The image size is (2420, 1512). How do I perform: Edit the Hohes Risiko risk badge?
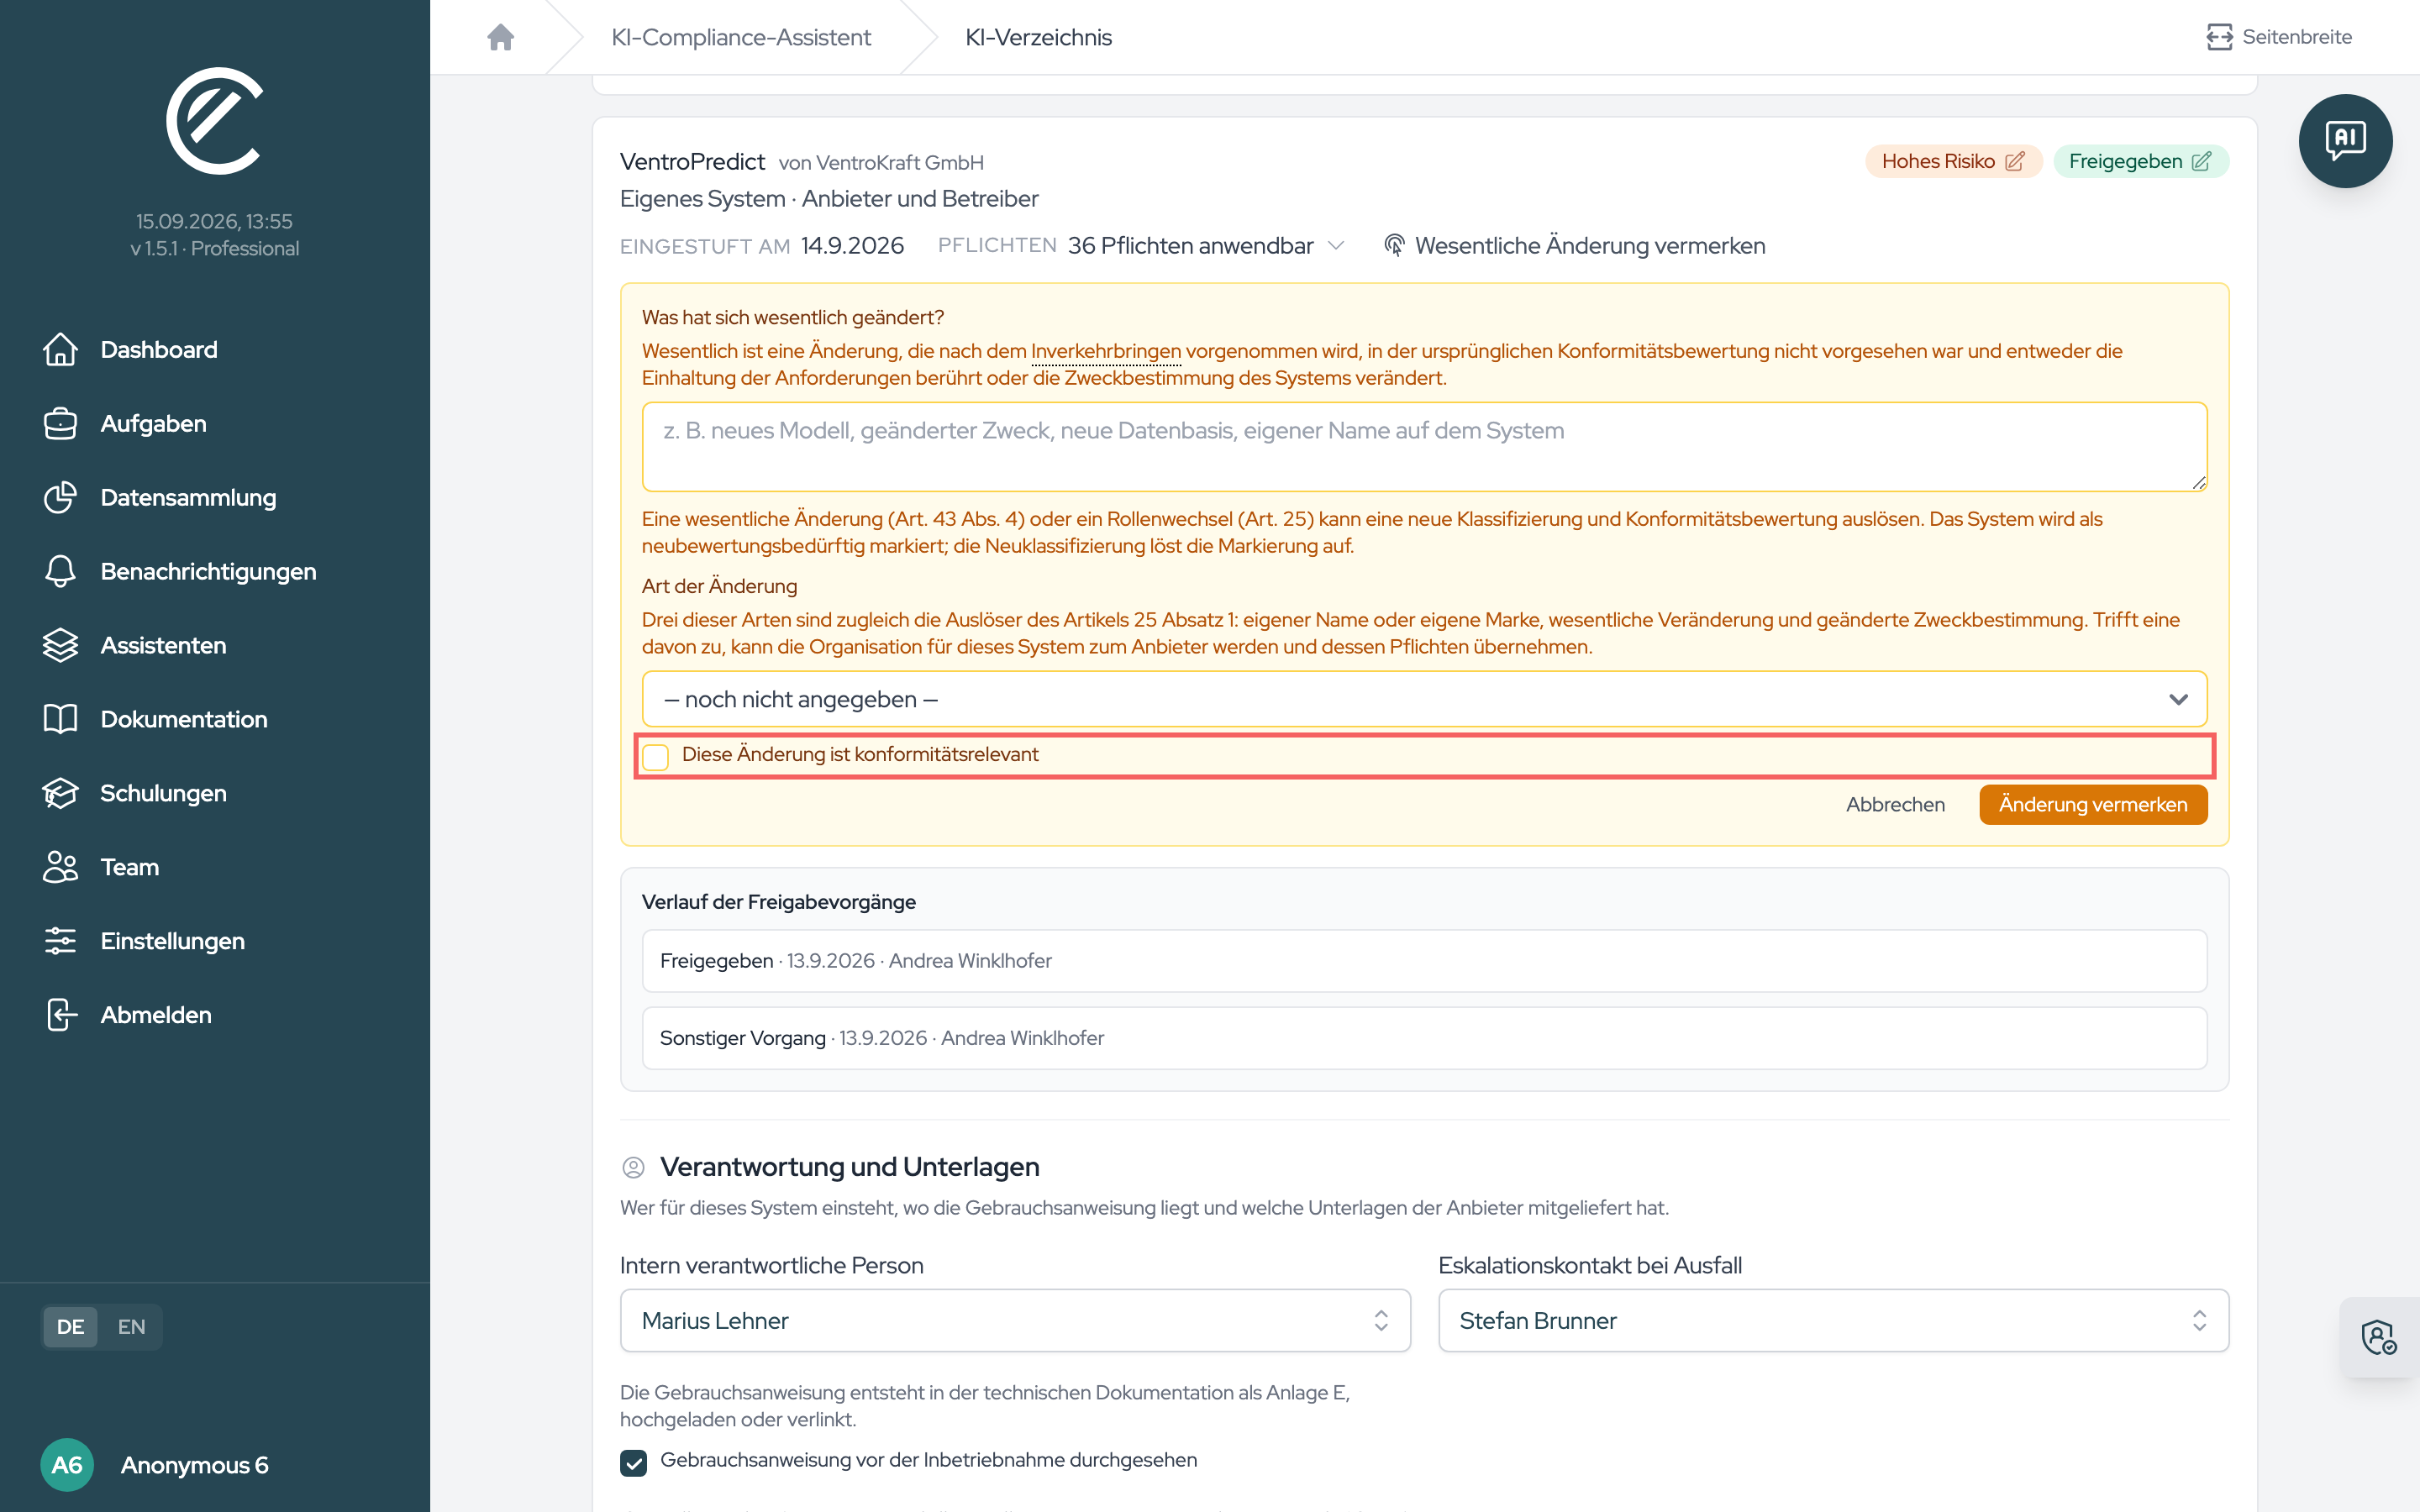coord(1953,161)
